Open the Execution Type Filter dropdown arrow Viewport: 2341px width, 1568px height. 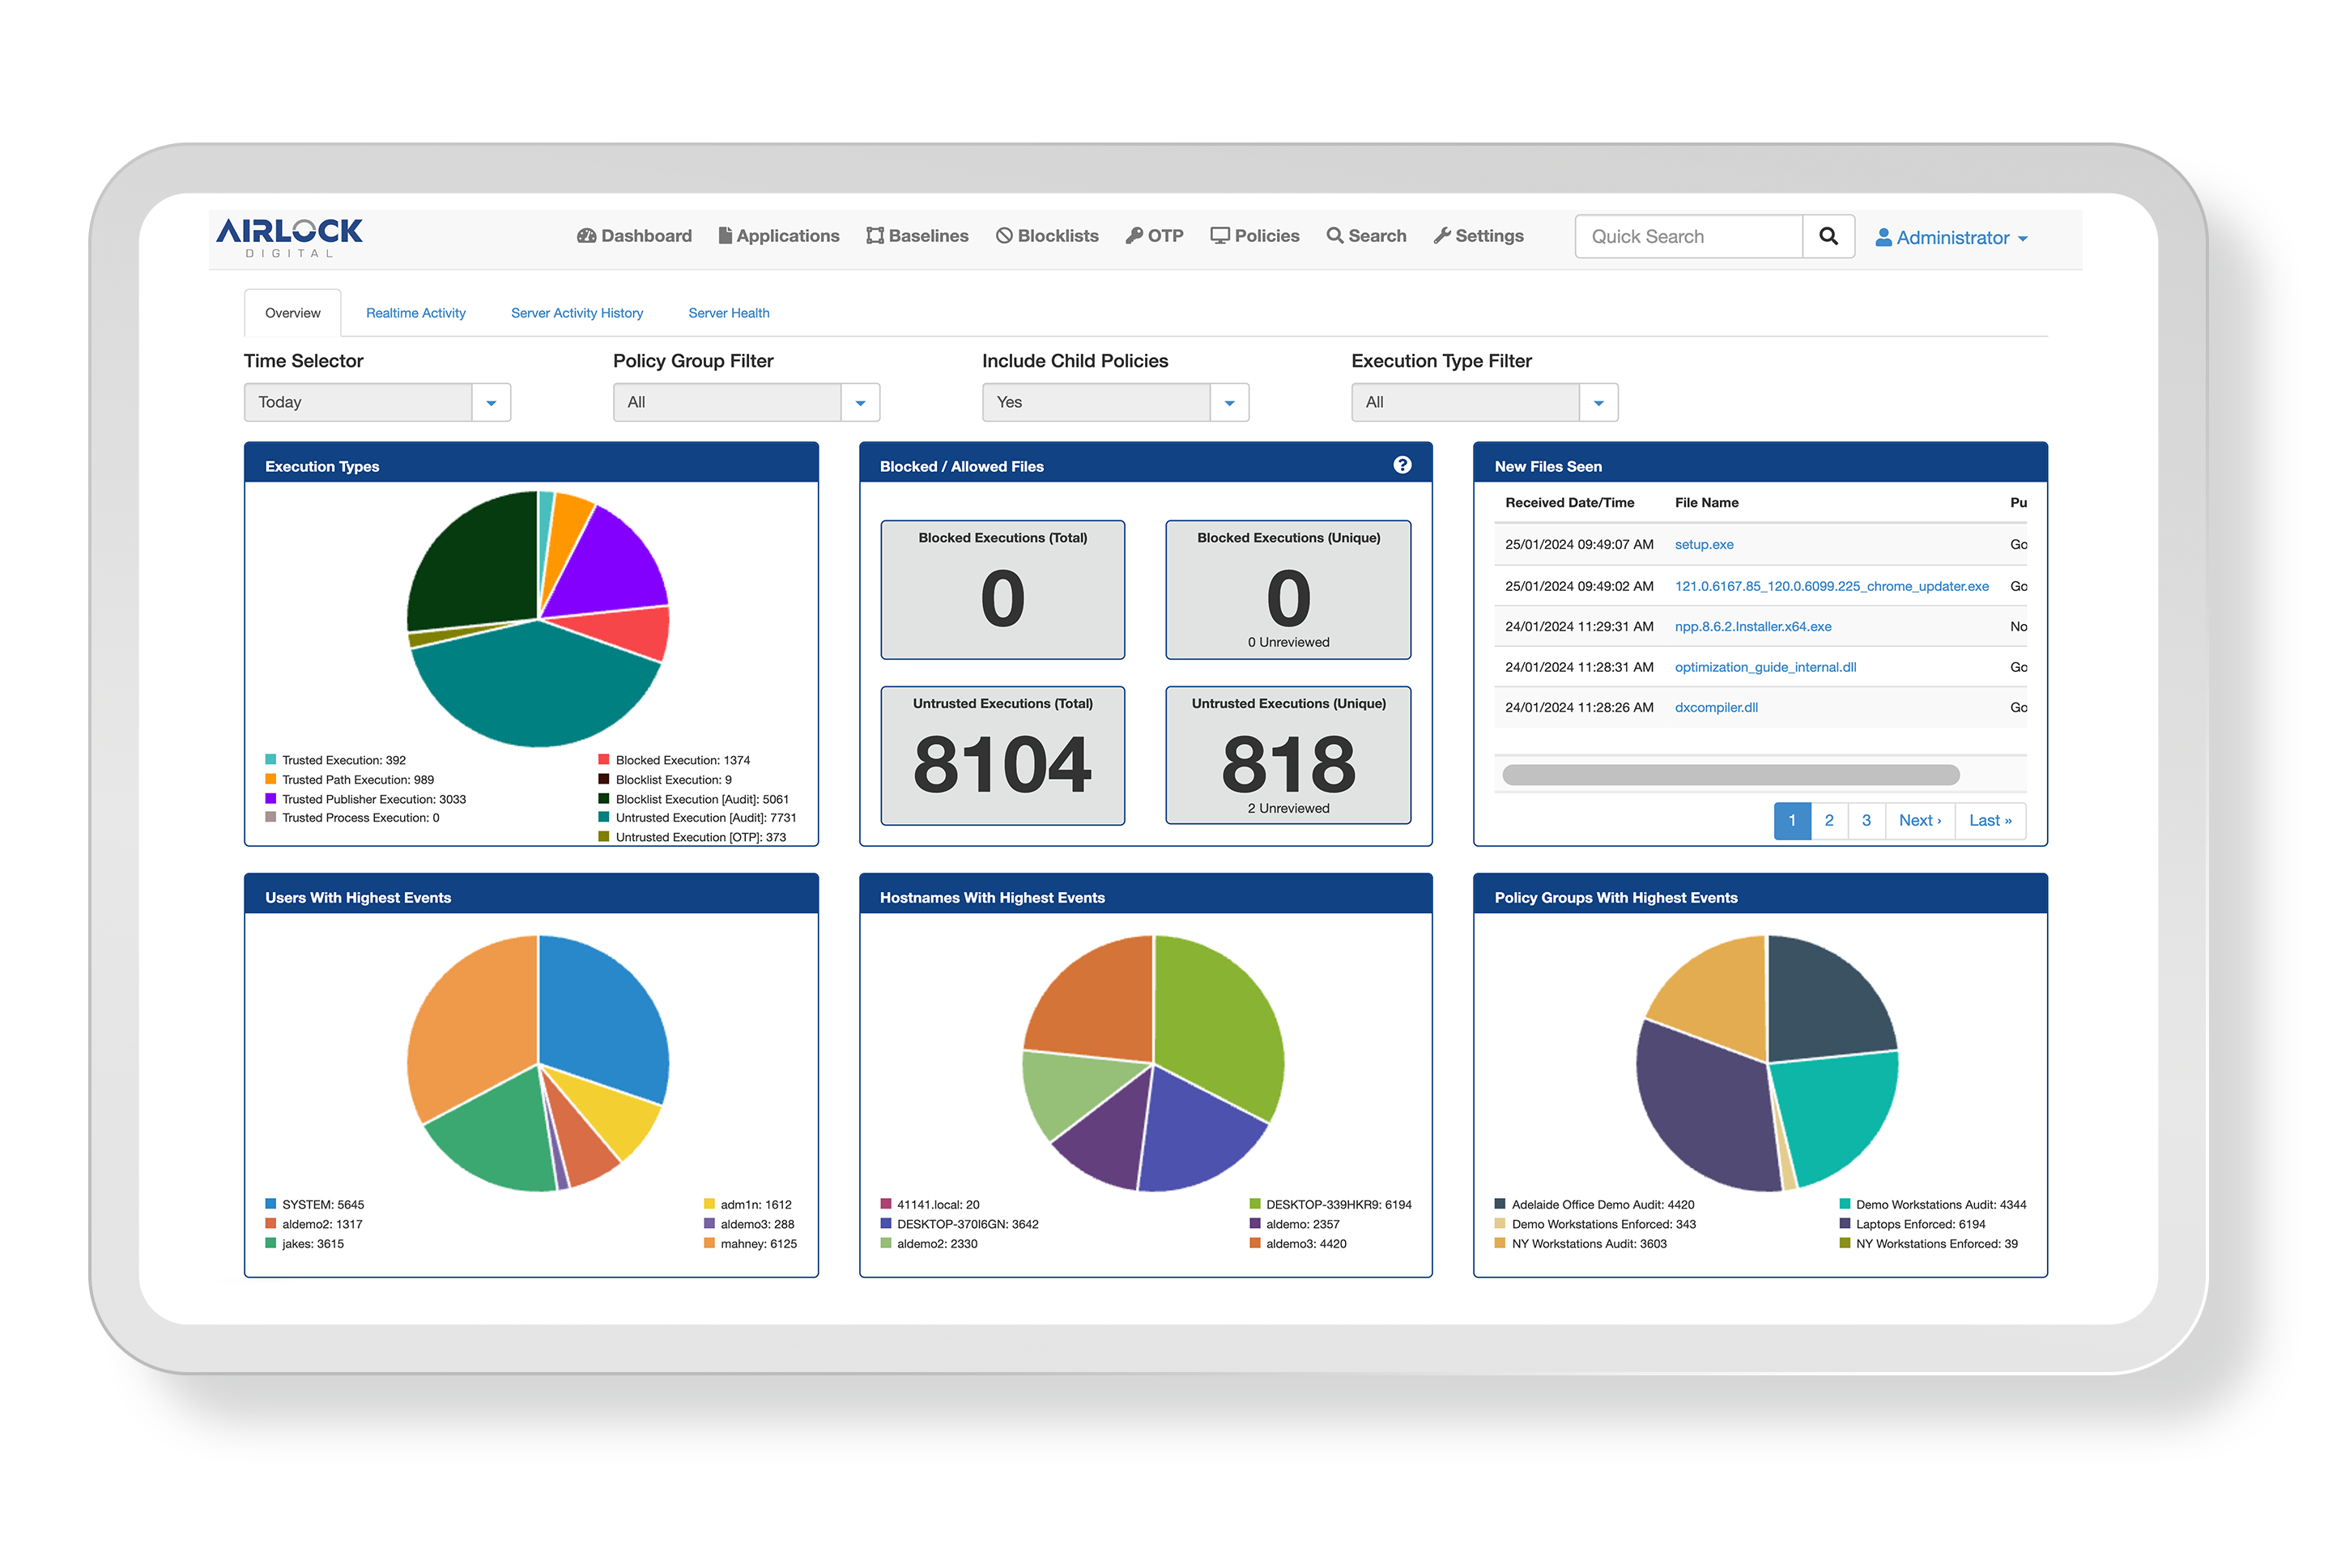click(x=1598, y=402)
